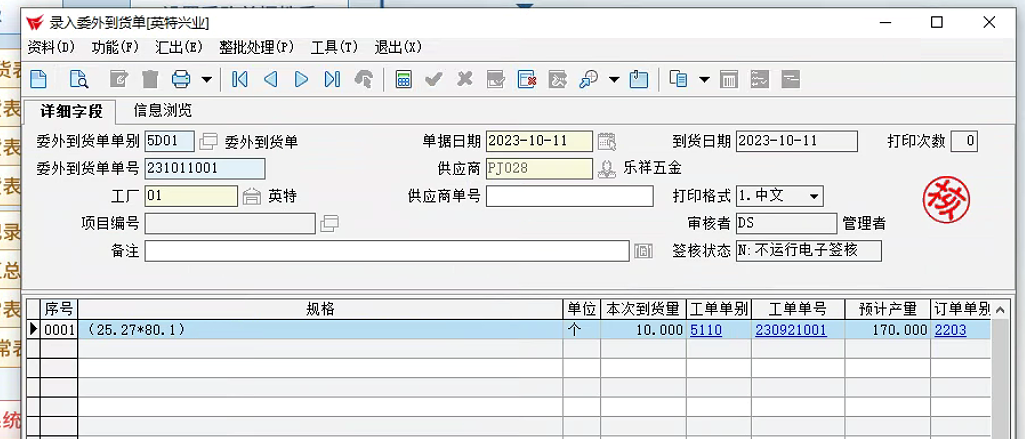Click the New document toolbar icon

point(38,79)
